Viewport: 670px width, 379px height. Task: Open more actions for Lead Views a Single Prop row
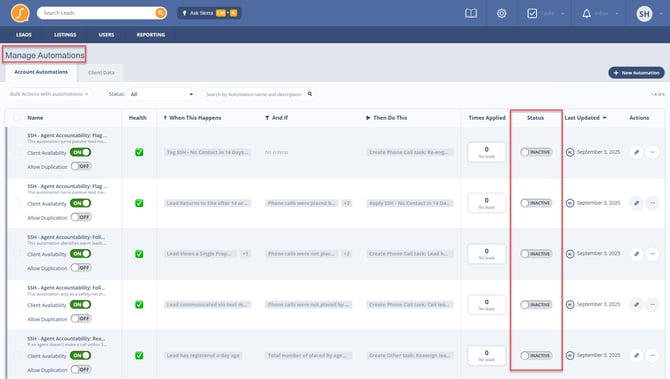652,254
